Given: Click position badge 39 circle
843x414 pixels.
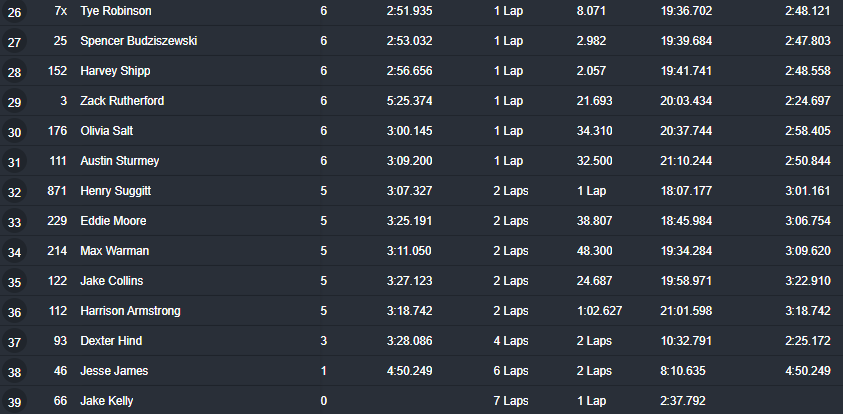Looking at the screenshot, I should (x=14, y=402).
